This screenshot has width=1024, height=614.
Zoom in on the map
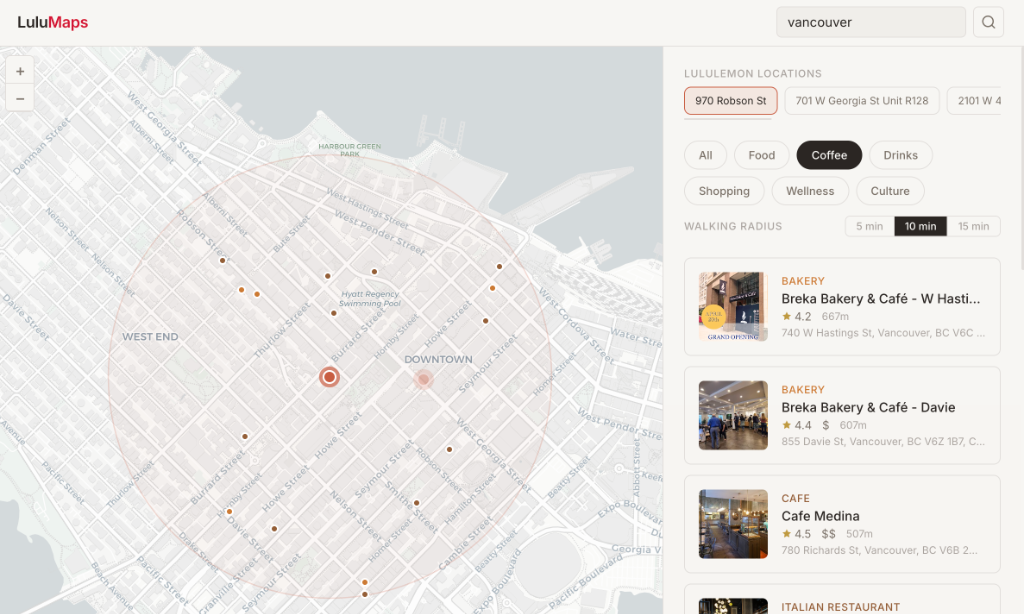pyautogui.click(x=20, y=71)
